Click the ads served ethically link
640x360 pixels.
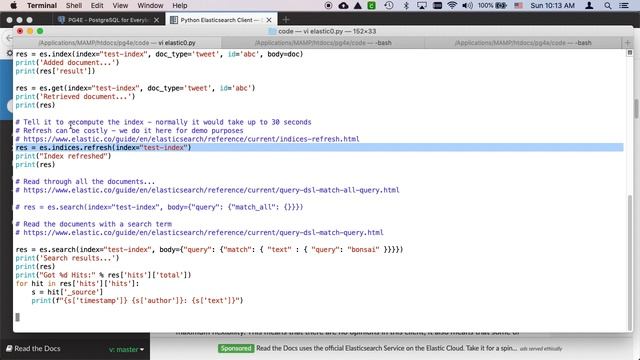click(x=541, y=349)
